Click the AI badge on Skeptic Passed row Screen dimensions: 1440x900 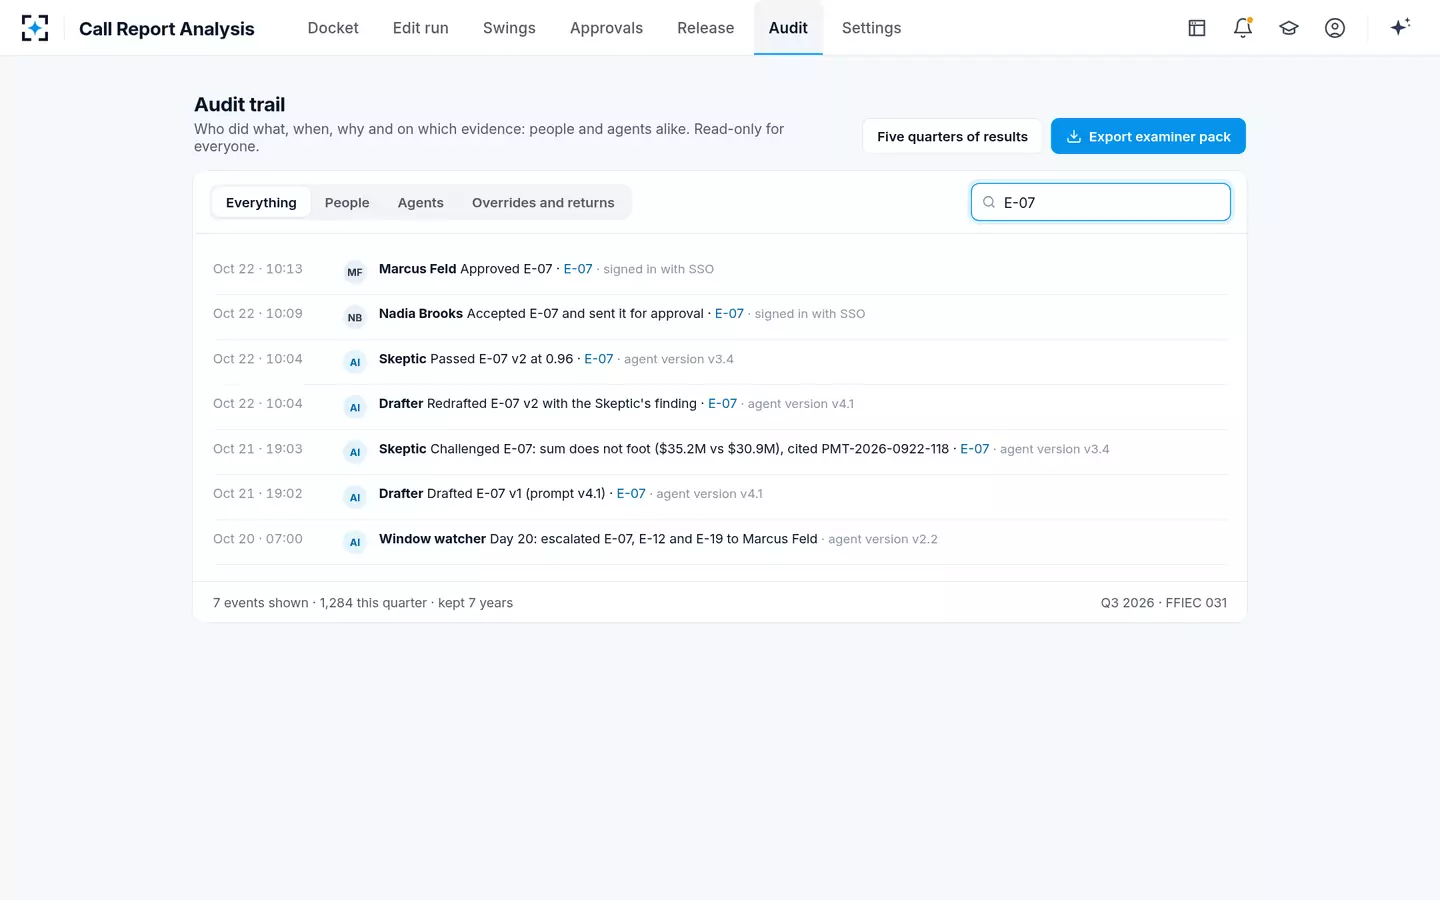[355, 362]
